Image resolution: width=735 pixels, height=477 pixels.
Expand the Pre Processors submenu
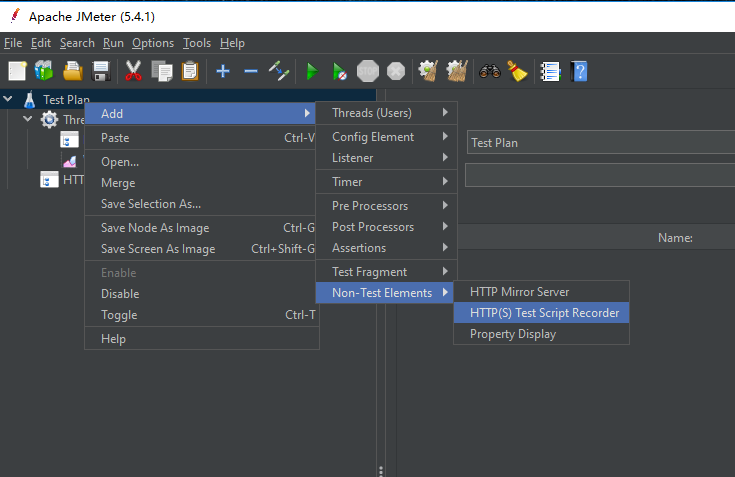point(386,206)
